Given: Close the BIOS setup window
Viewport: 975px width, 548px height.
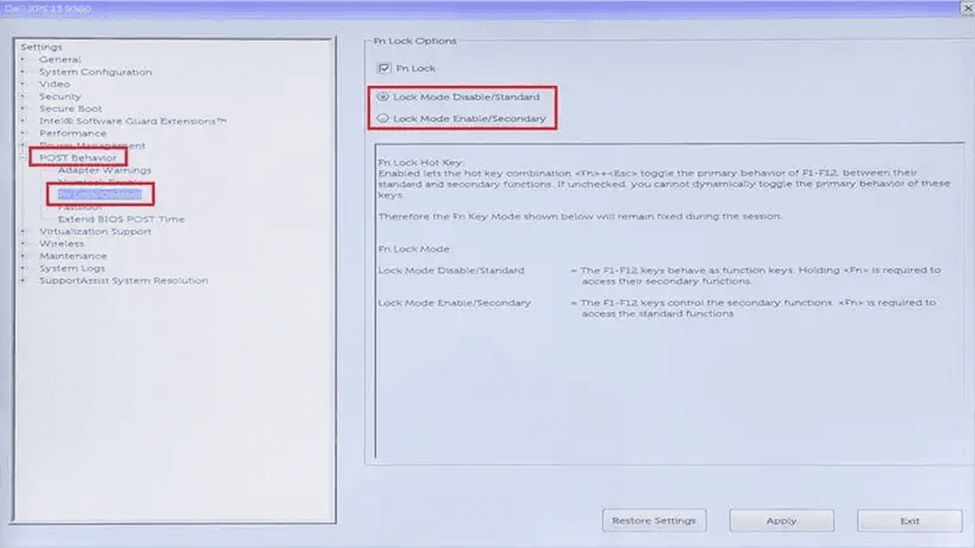Looking at the screenshot, I should [x=968, y=9].
